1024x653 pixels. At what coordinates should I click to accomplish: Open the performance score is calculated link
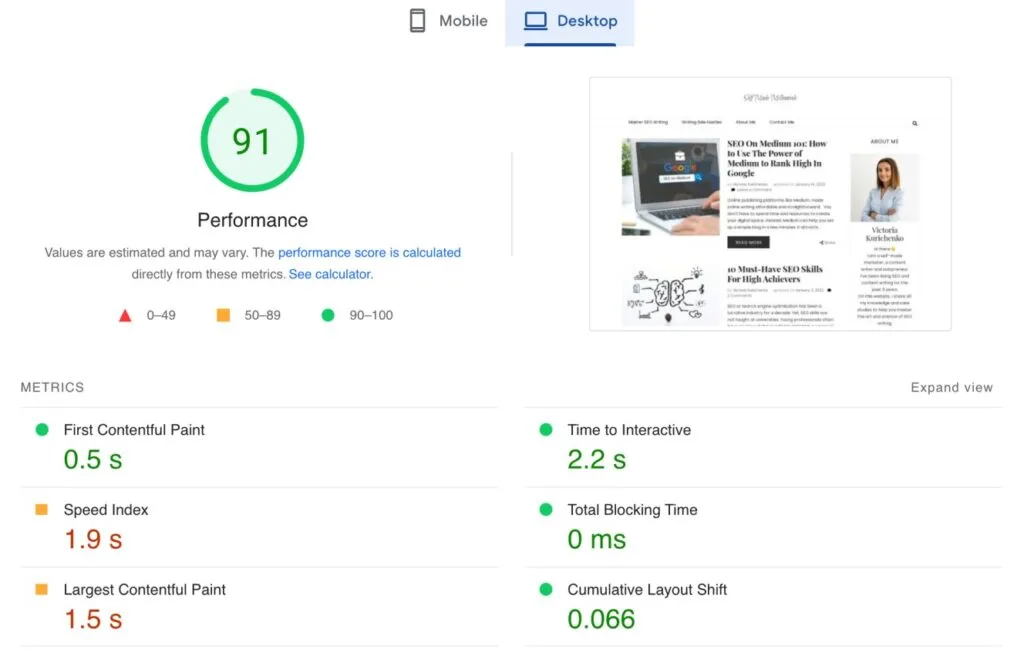pyautogui.click(x=369, y=252)
